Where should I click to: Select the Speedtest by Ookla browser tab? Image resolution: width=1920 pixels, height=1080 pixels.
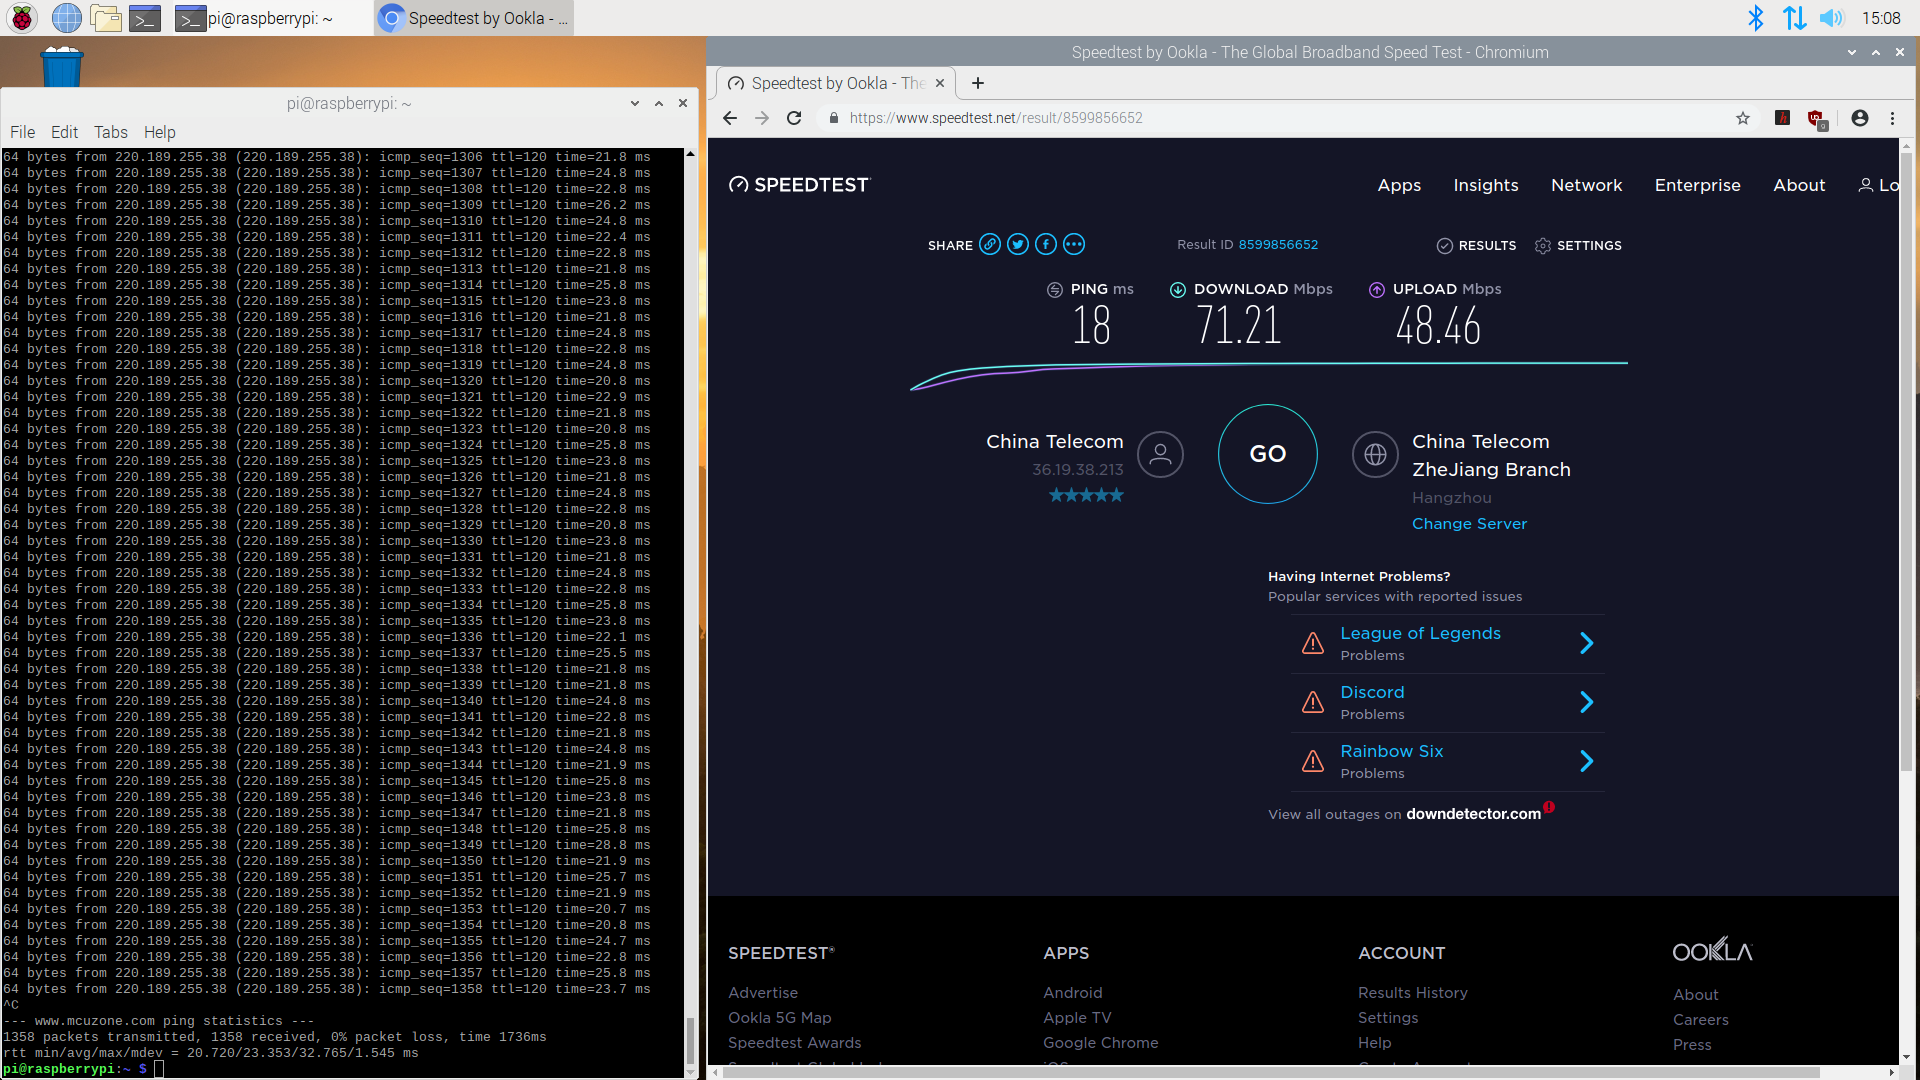pyautogui.click(x=837, y=83)
